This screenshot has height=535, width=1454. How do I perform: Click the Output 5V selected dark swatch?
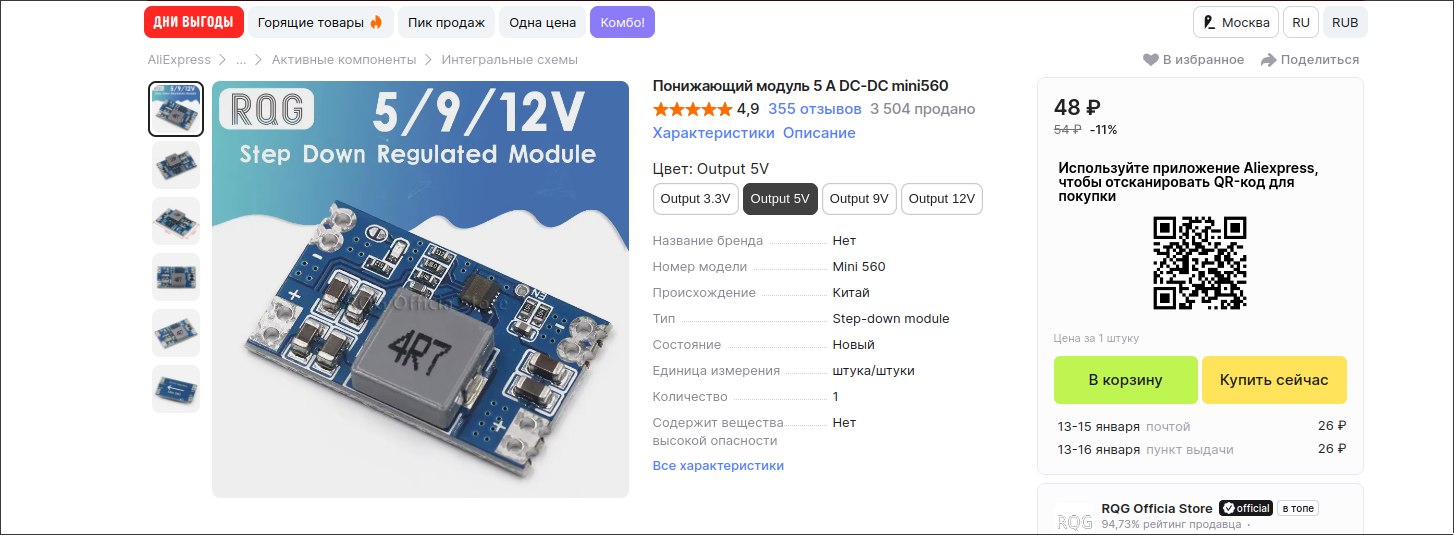(x=780, y=199)
